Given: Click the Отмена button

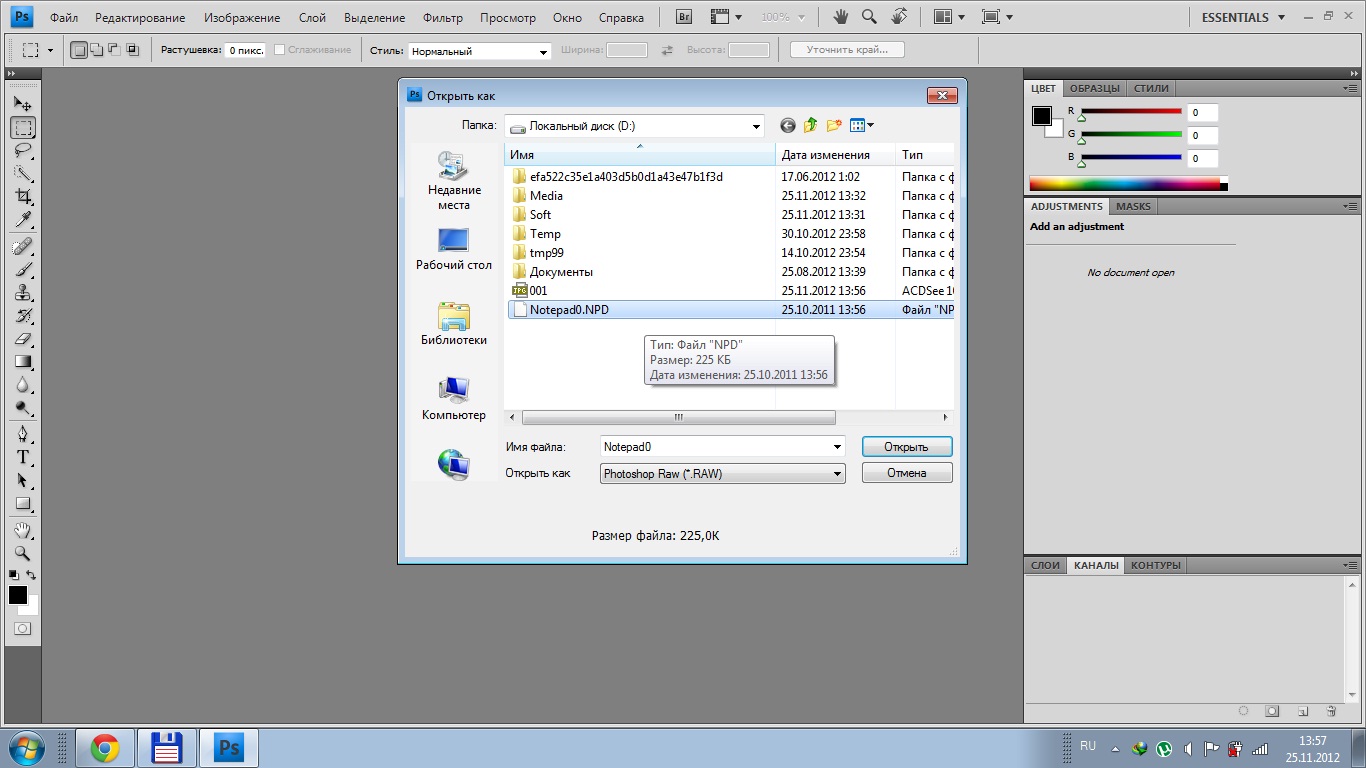Looking at the screenshot, I should (907, 473).
